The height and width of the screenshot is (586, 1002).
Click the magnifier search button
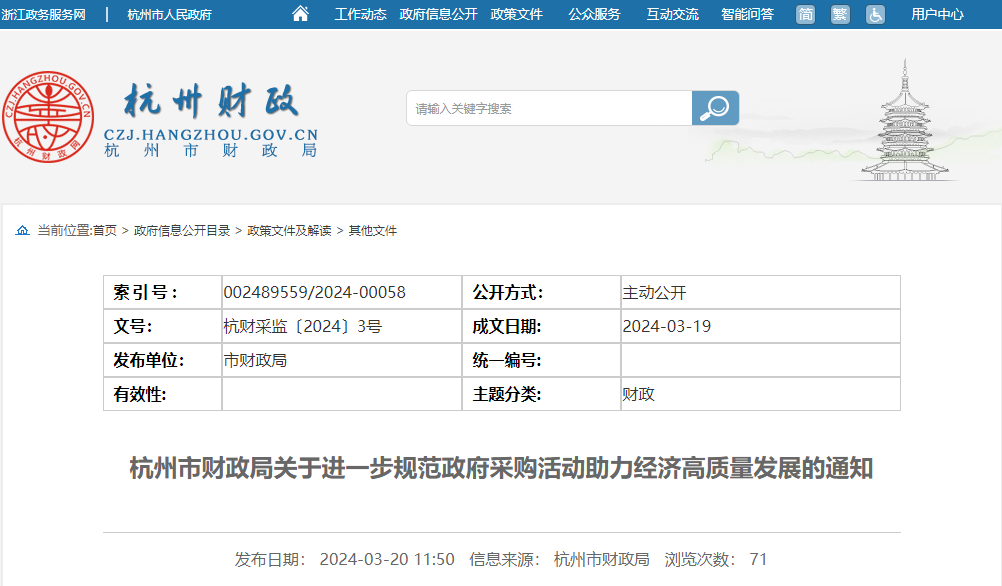point(715,108)
